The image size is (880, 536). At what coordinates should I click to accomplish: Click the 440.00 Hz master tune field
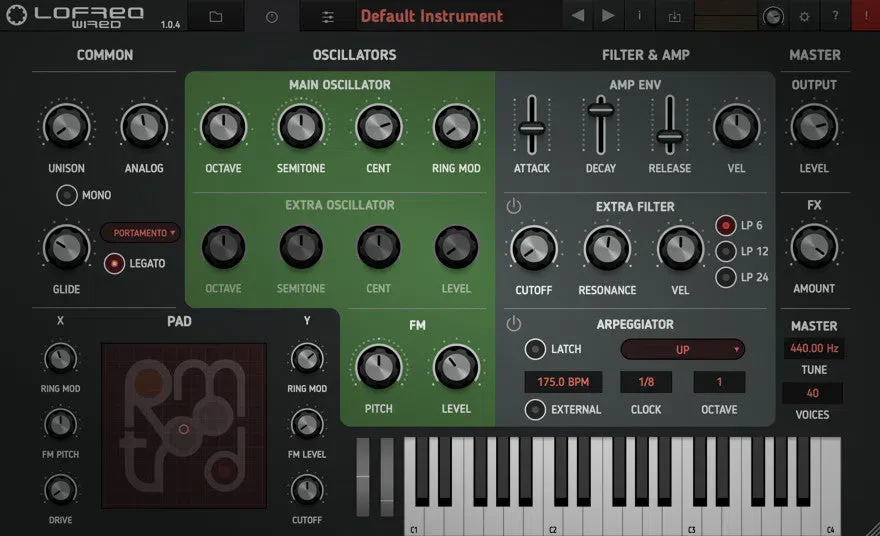tap(814, 349)
